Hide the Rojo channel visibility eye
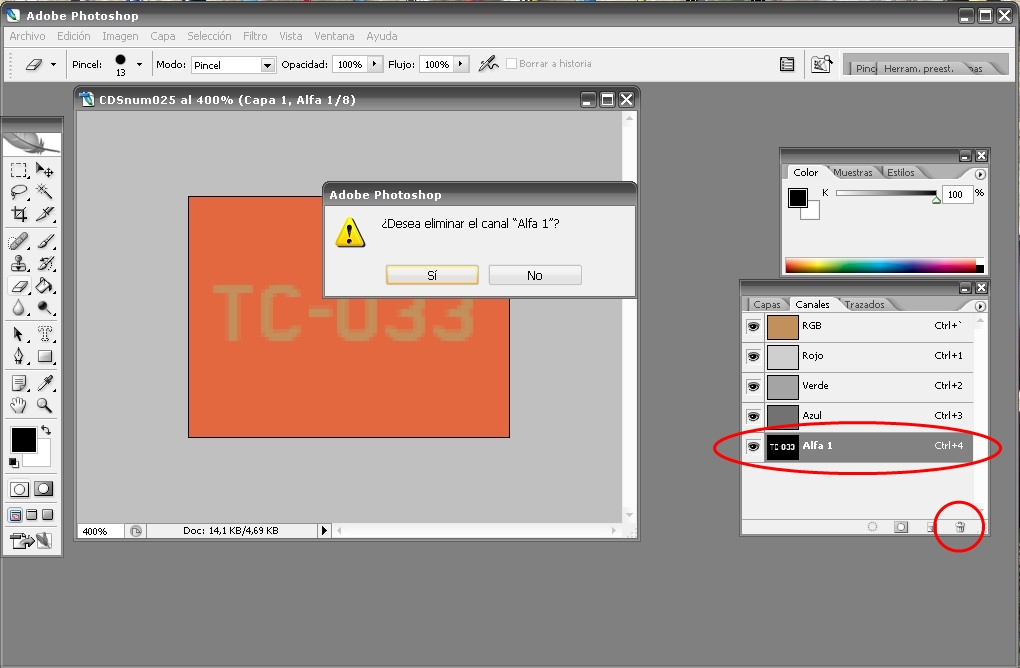Image resolution: width=1020 pixels, height=668 pixels. (x=753, y=356)
